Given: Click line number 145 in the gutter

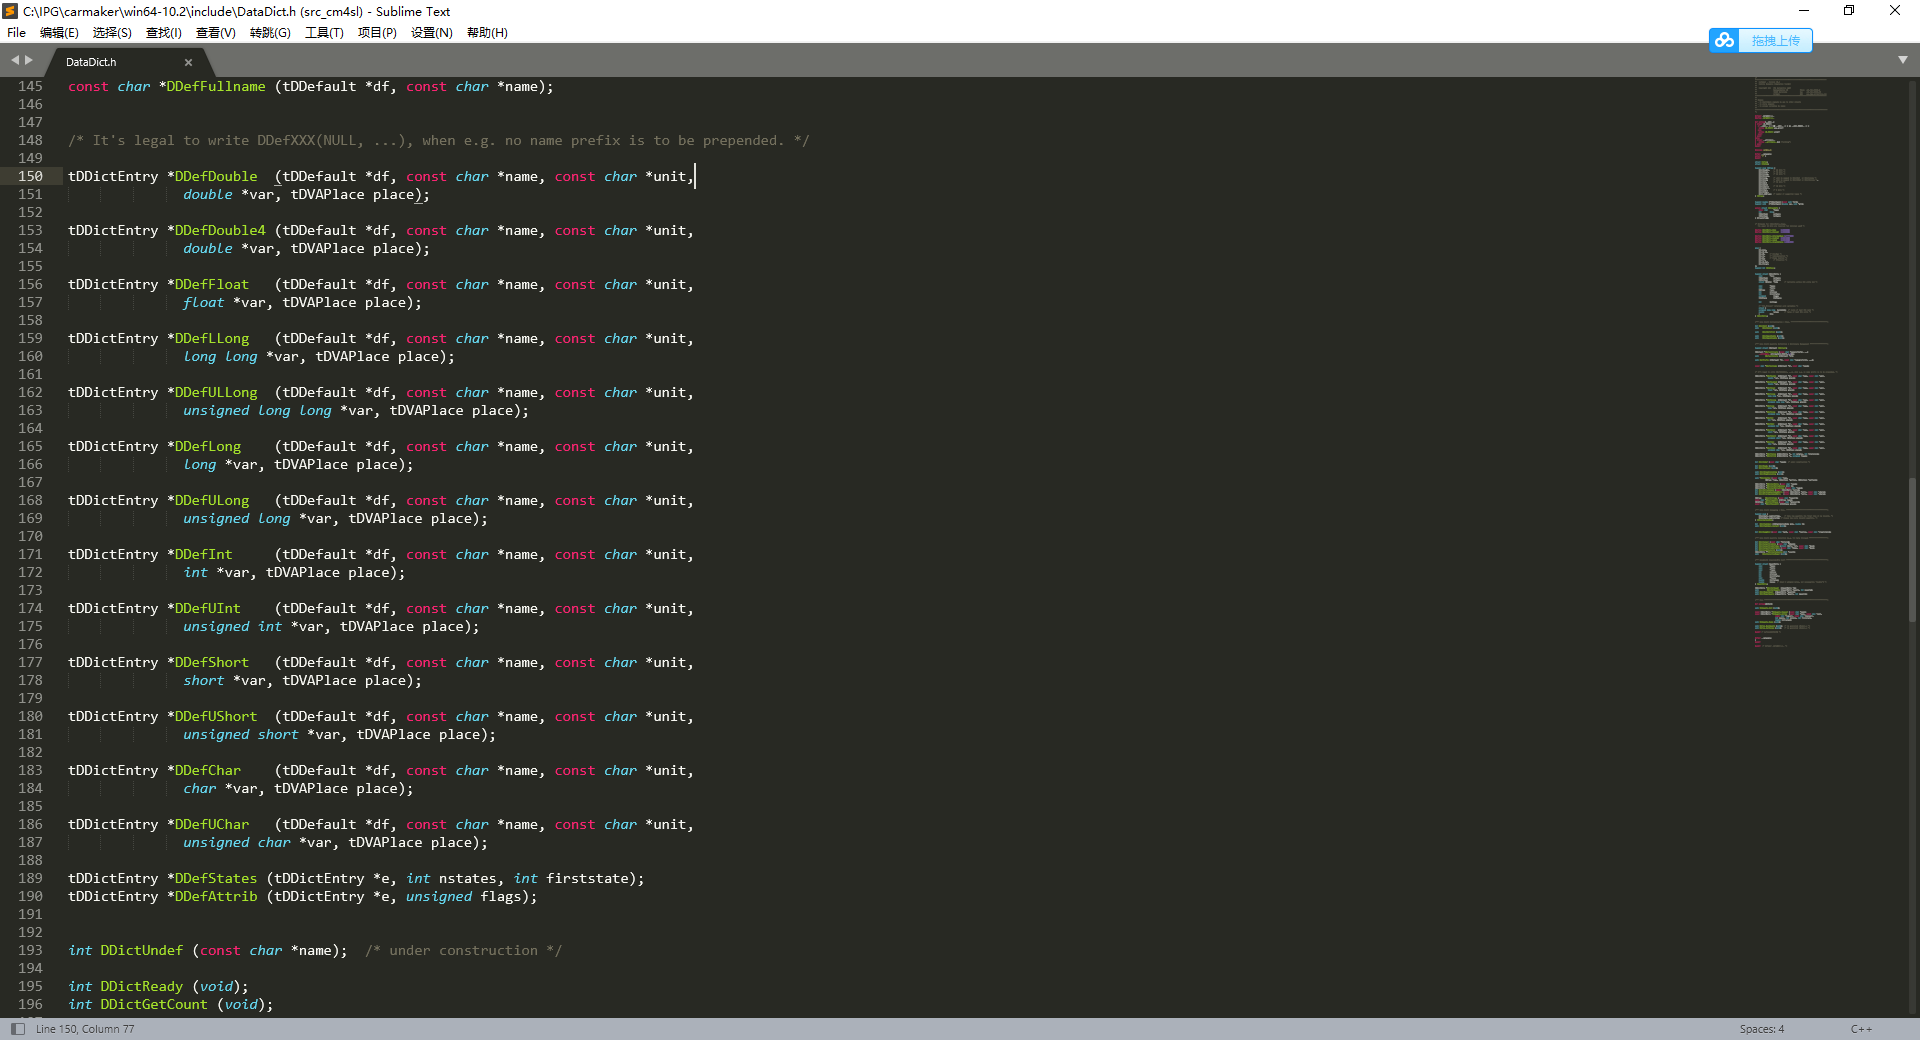Looking at the screenshot, I should (30, 87).
